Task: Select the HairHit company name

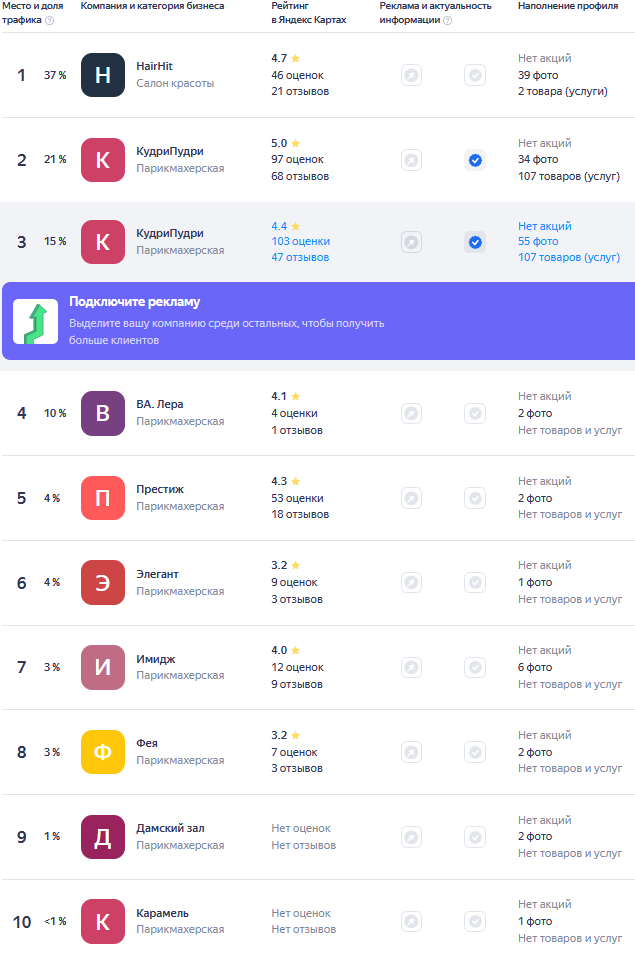Action: [x=154, y=66]
